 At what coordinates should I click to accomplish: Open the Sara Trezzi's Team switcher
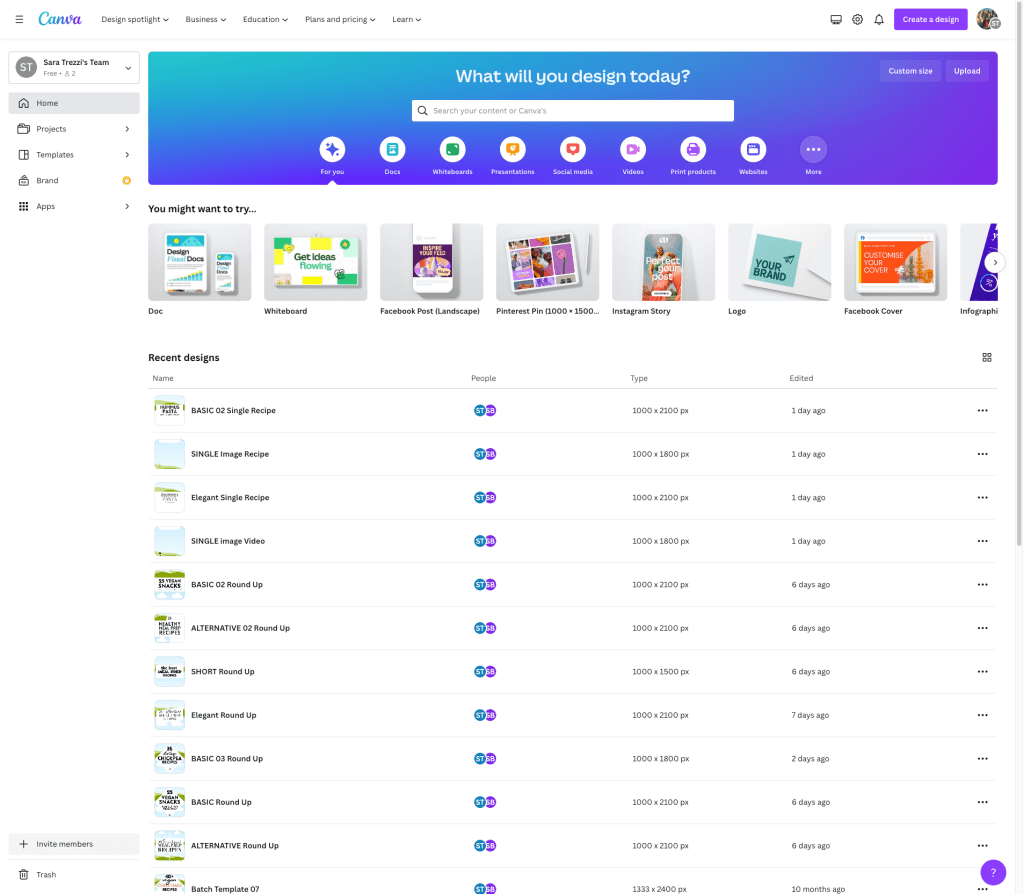tap(74, 68)
